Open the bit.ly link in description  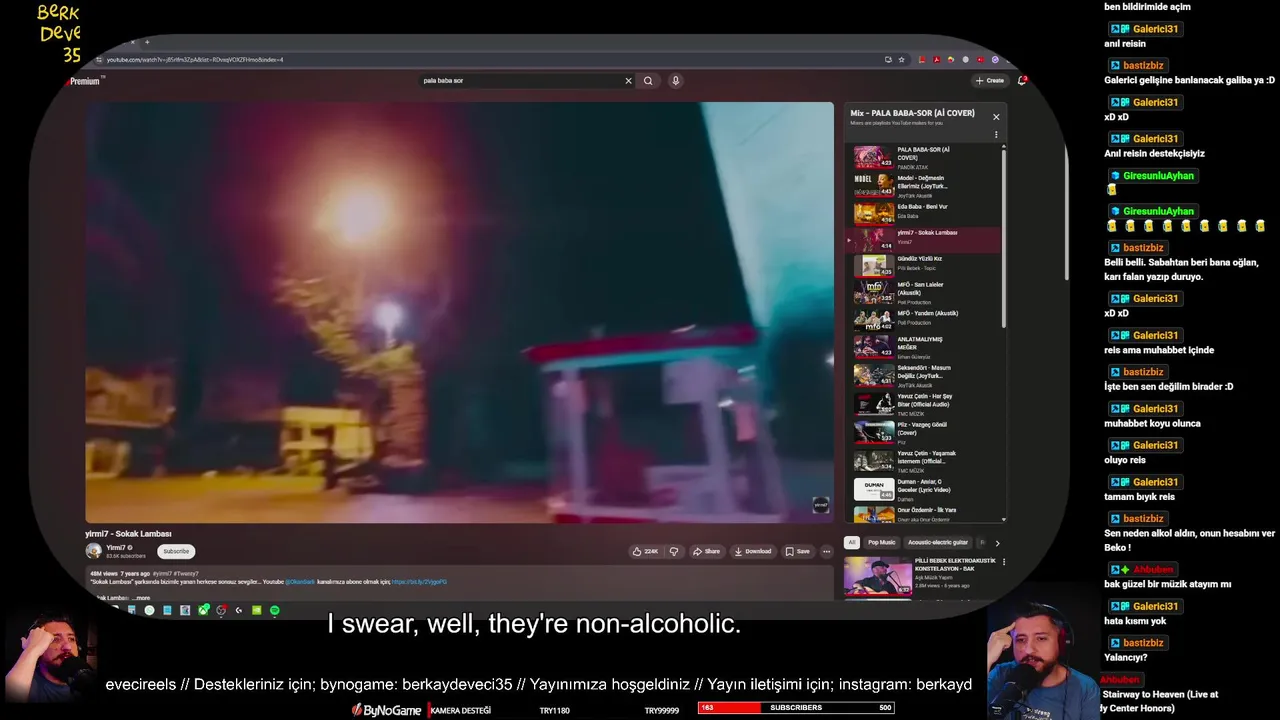pos(420,581)
